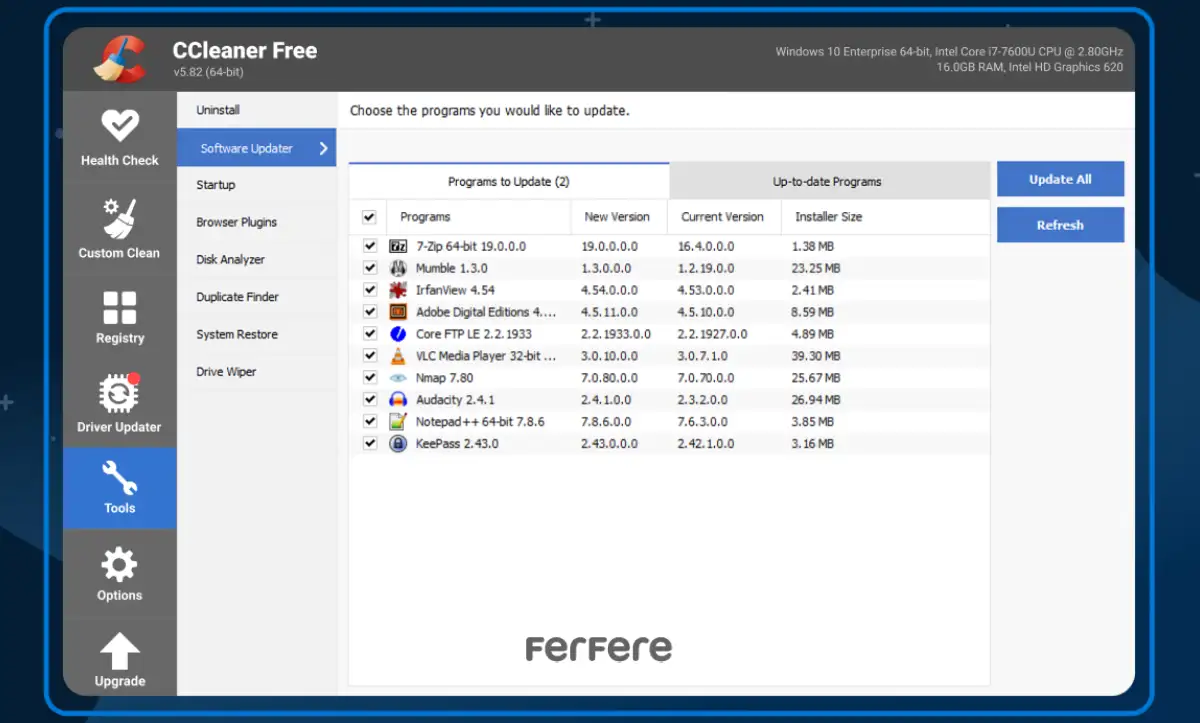This screenshot has width=1200, height=723.
Task: Select the KeePass 2.43.0 row text
Action: (457, 443)
